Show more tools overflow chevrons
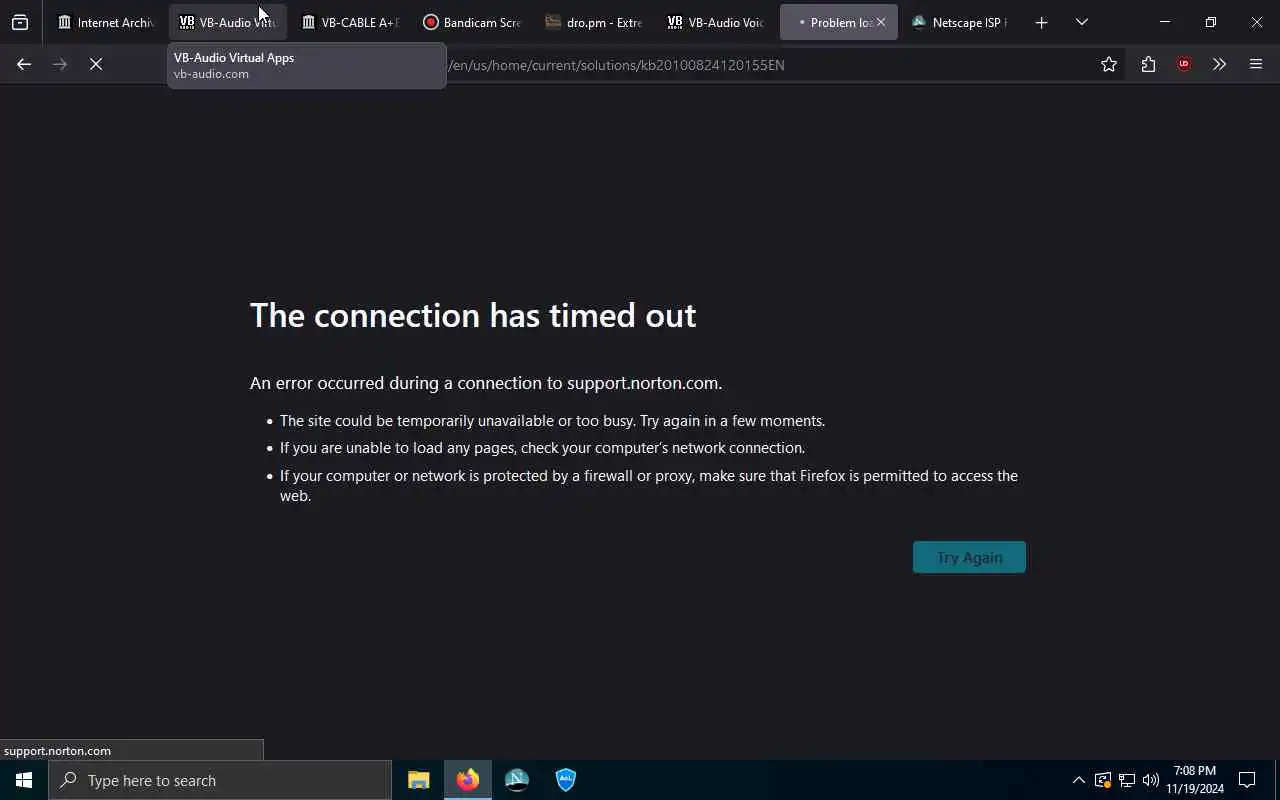Image resolution: width=1280 pixels, height=800 pixels. point(1219,64)
